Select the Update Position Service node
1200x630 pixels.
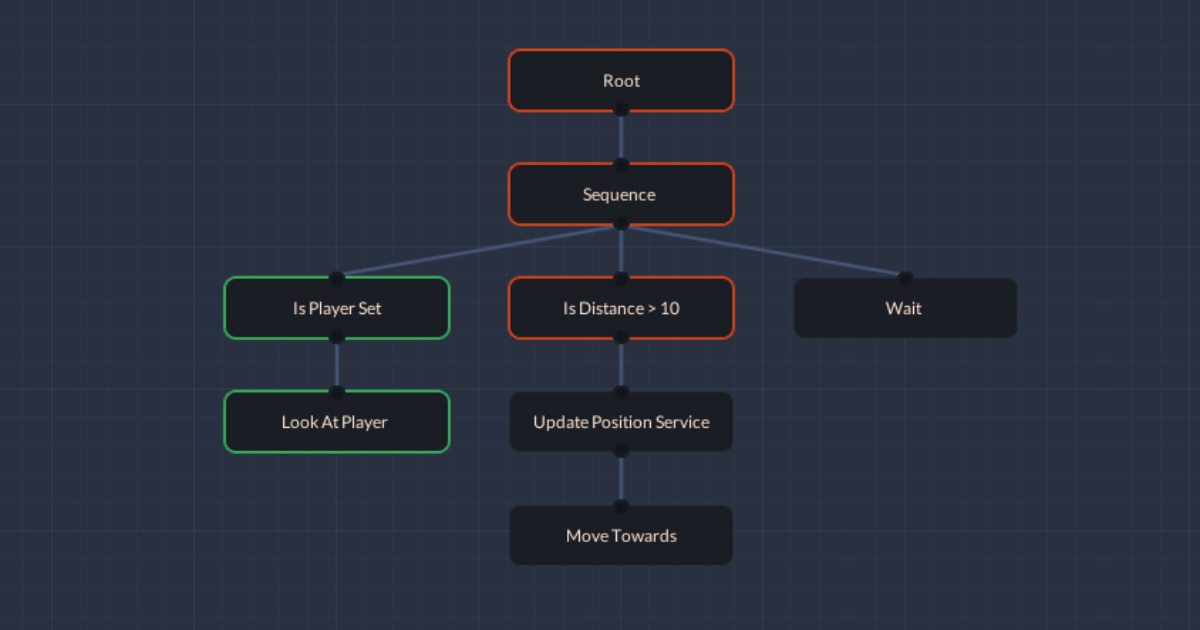pyautogui.click(x=621, y=422)
